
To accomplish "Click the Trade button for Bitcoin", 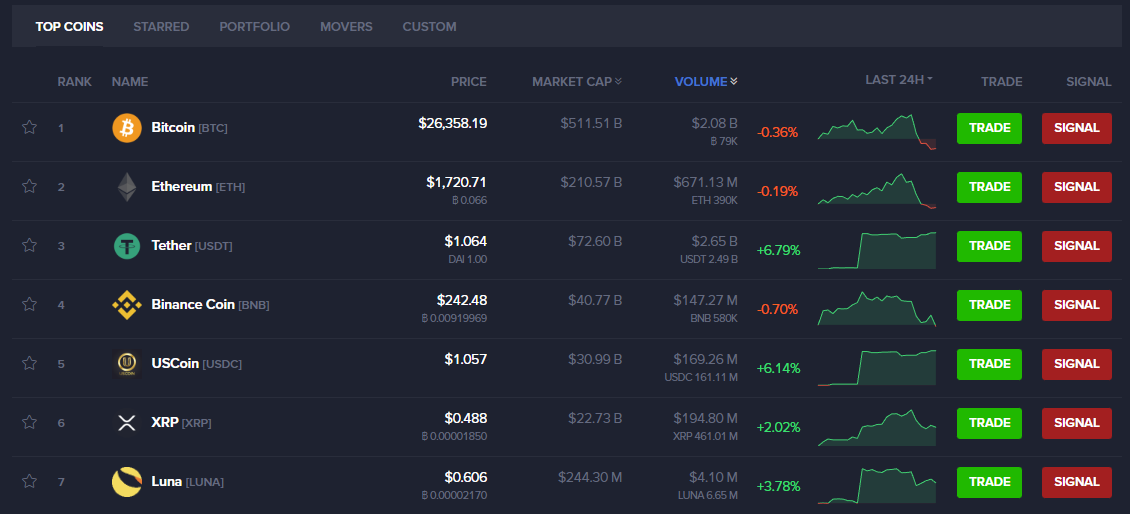I will point(989,128).
